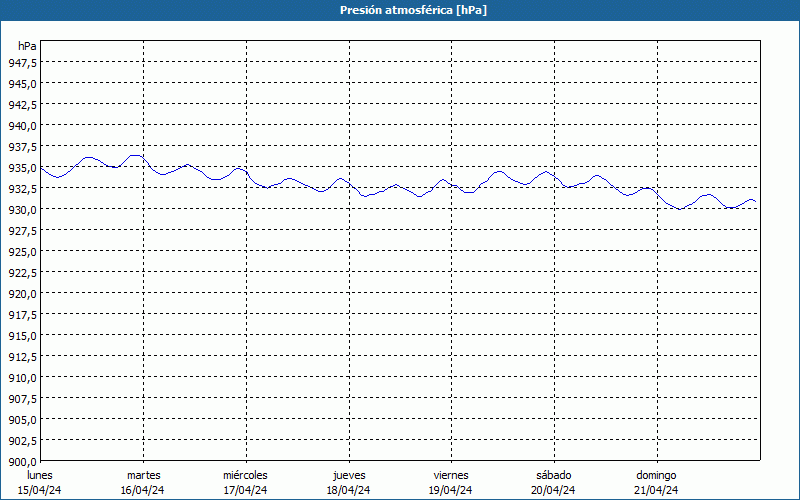Click the "hPa" unit label above the axis
Viewport: 800px width, 500px height.
pos(27,46)
